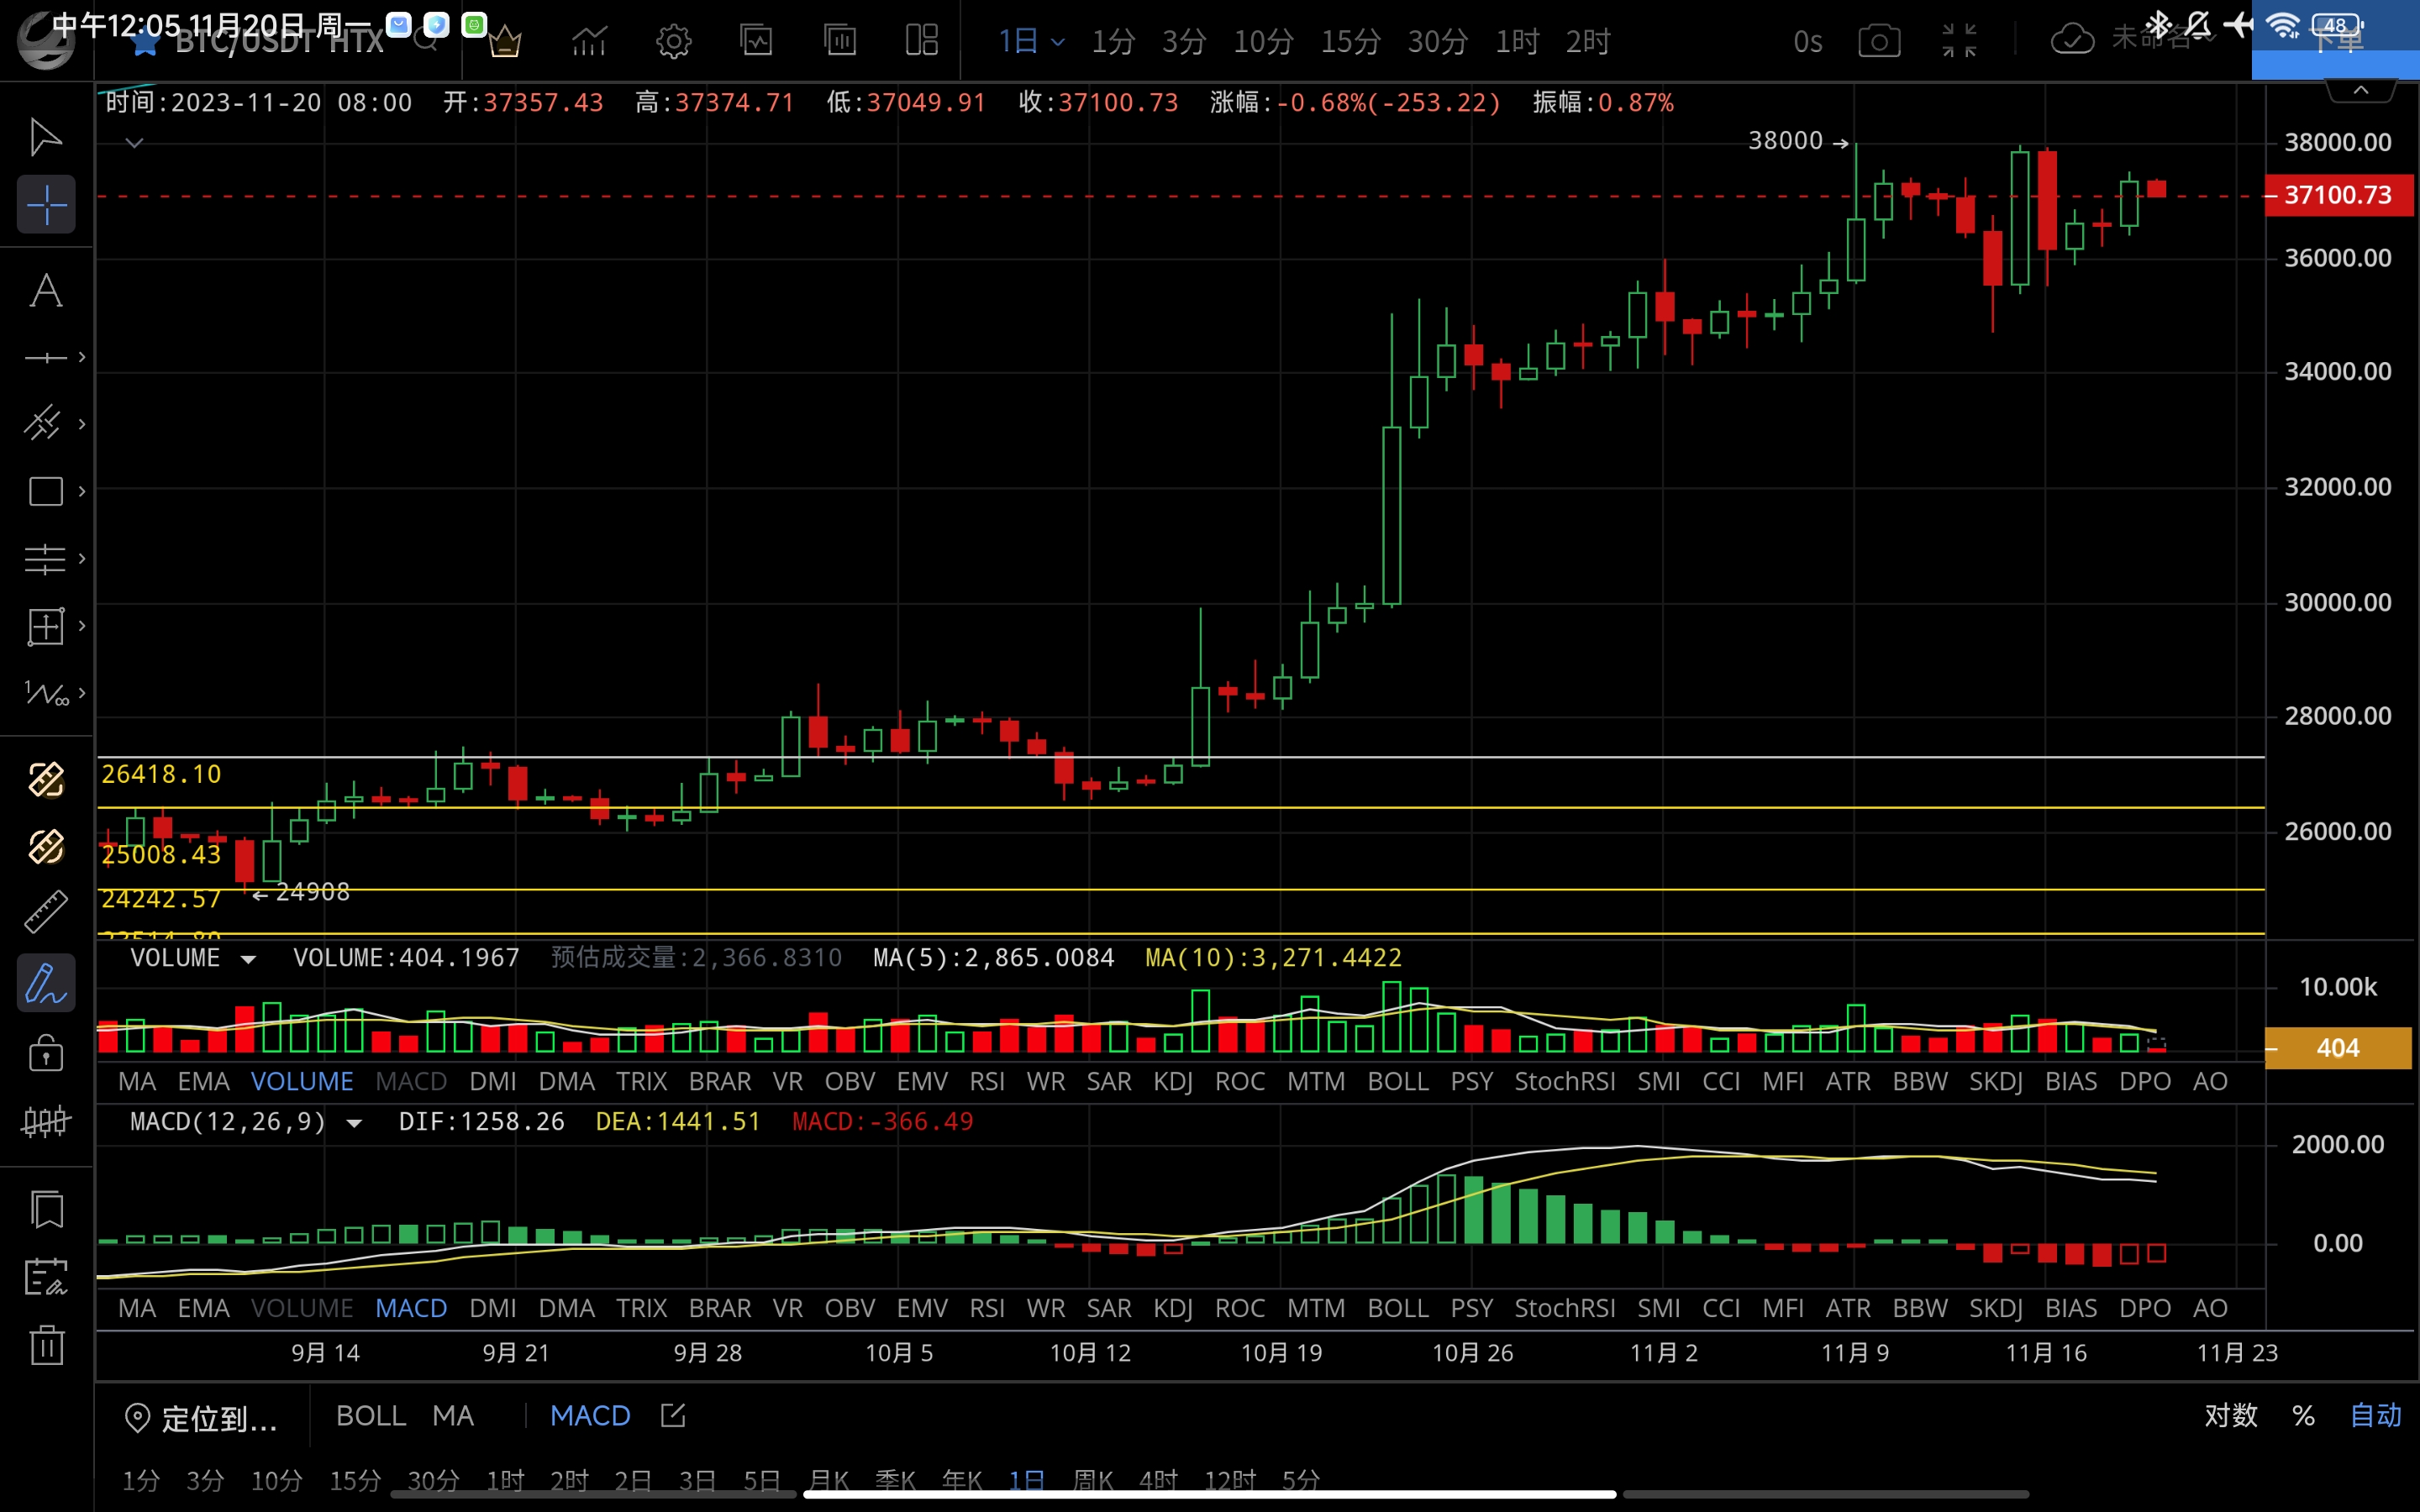This screenshot has width=2420, height=1512.
Task: Select 周K period in bottom row
Action: point(1093,1479)
